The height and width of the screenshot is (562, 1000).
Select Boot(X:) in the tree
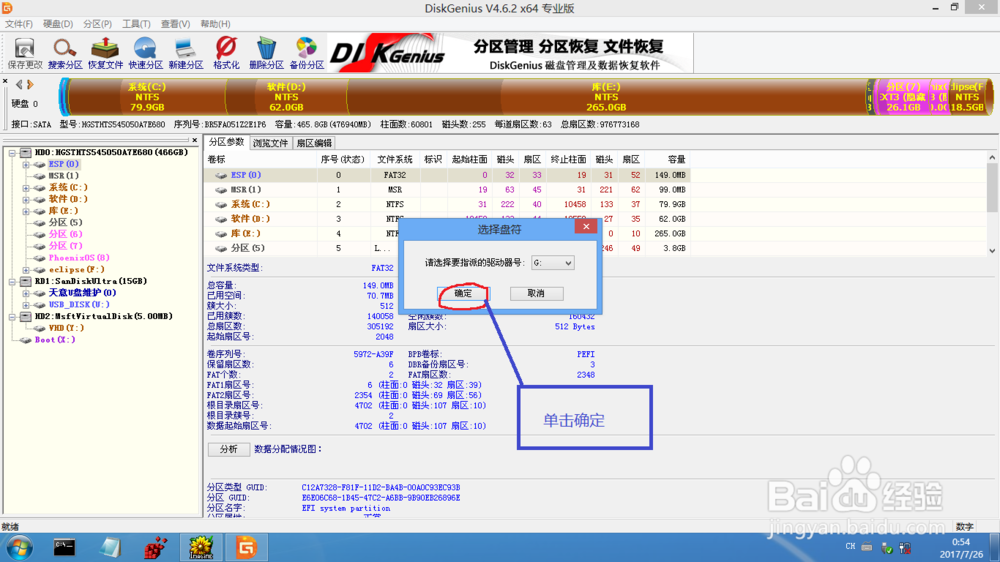point(55,340)
